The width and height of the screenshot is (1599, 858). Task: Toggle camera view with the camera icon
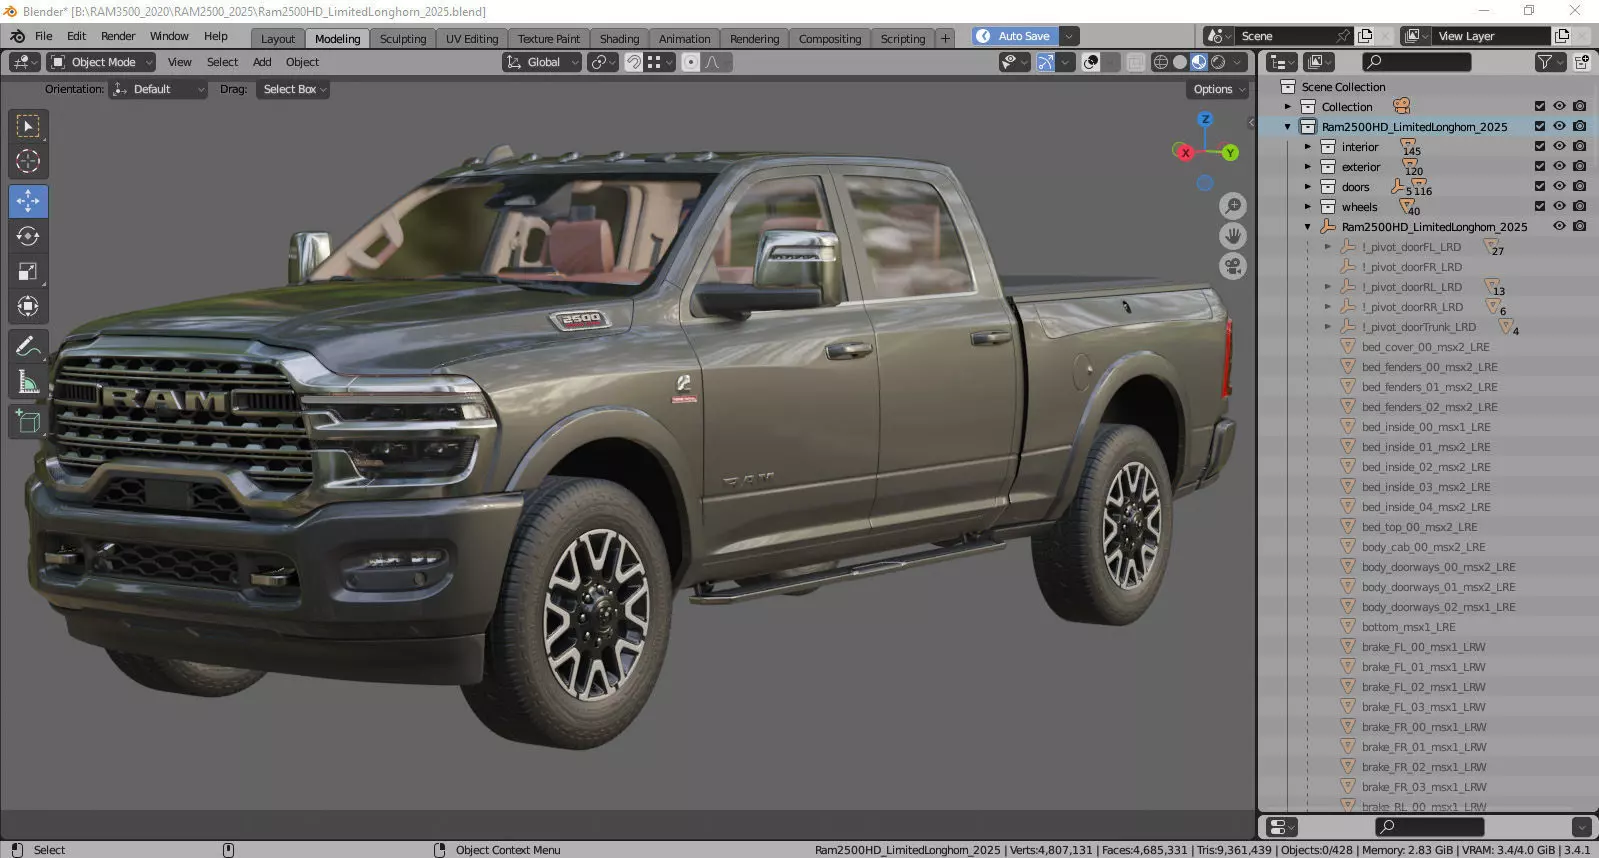tap(1233, 267)
